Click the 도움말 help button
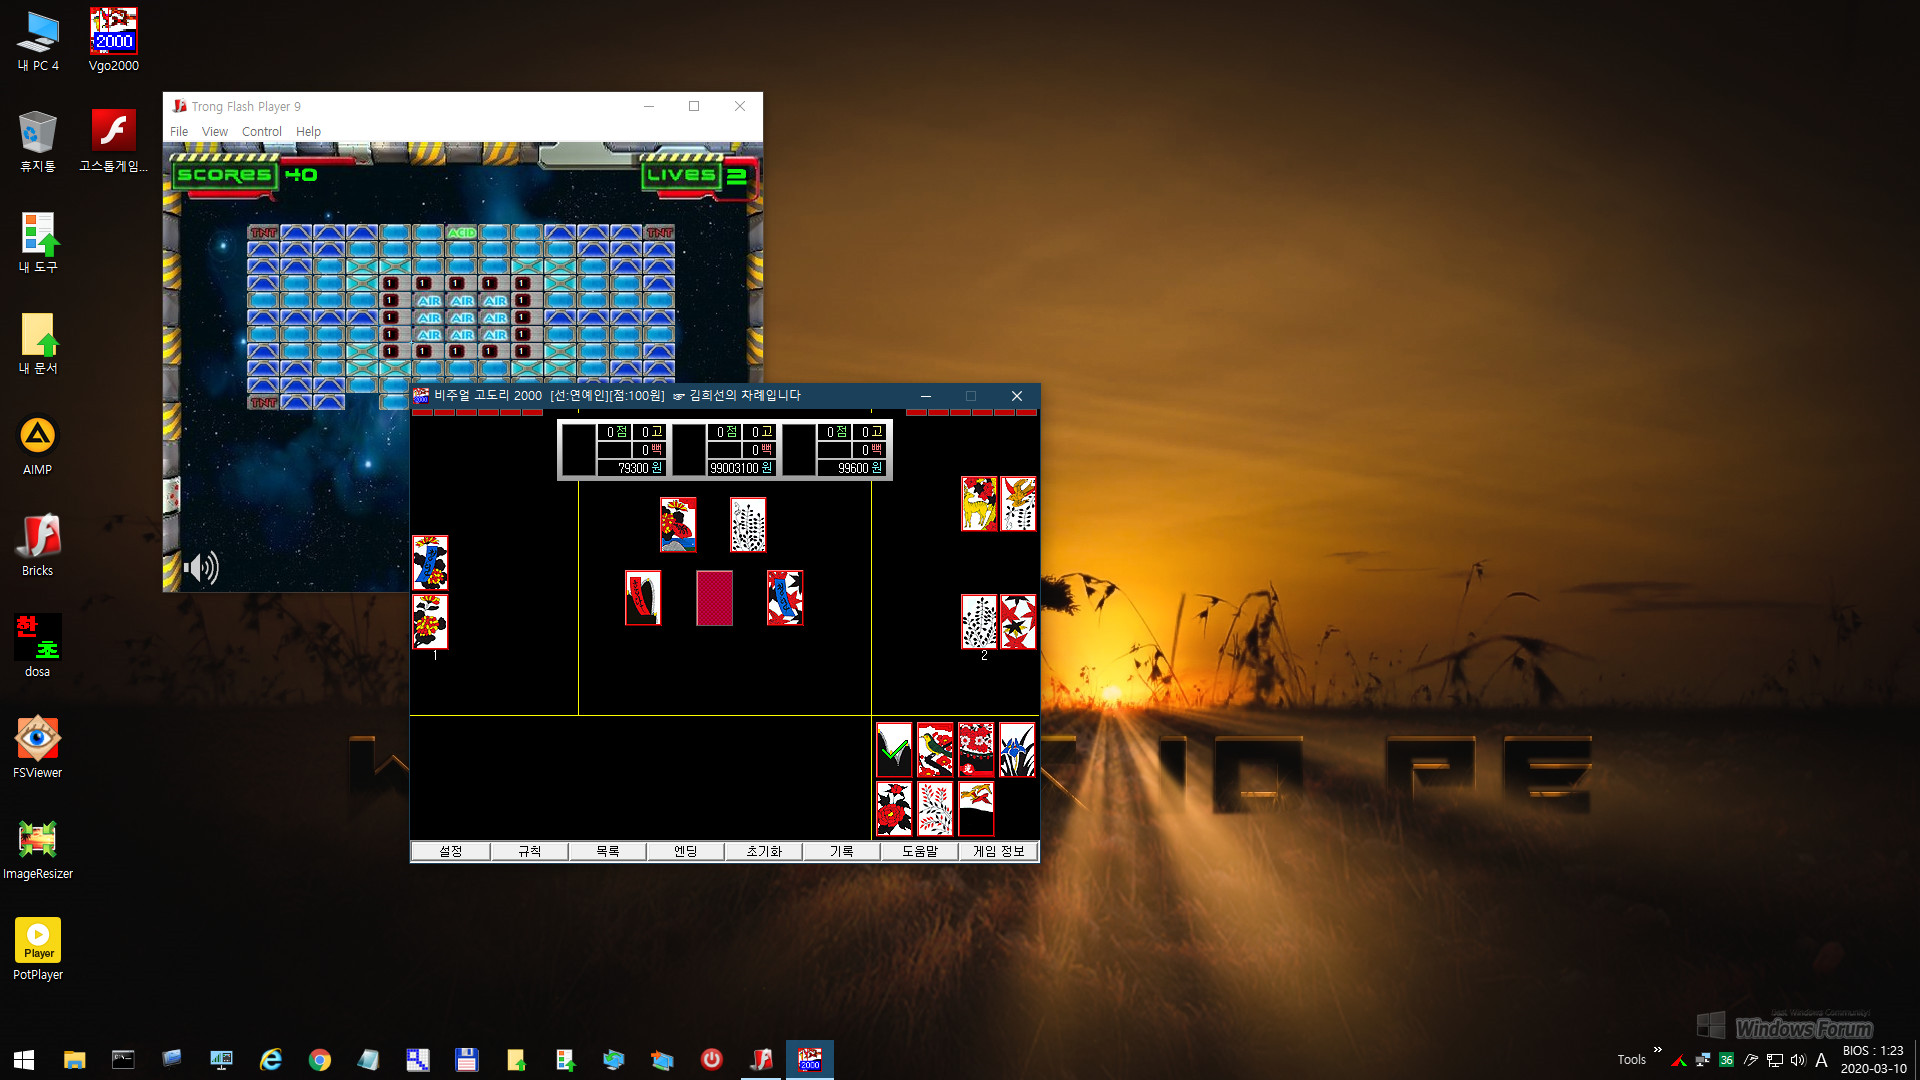Viewport: 1920px width, 1080px height. (919, 851)
